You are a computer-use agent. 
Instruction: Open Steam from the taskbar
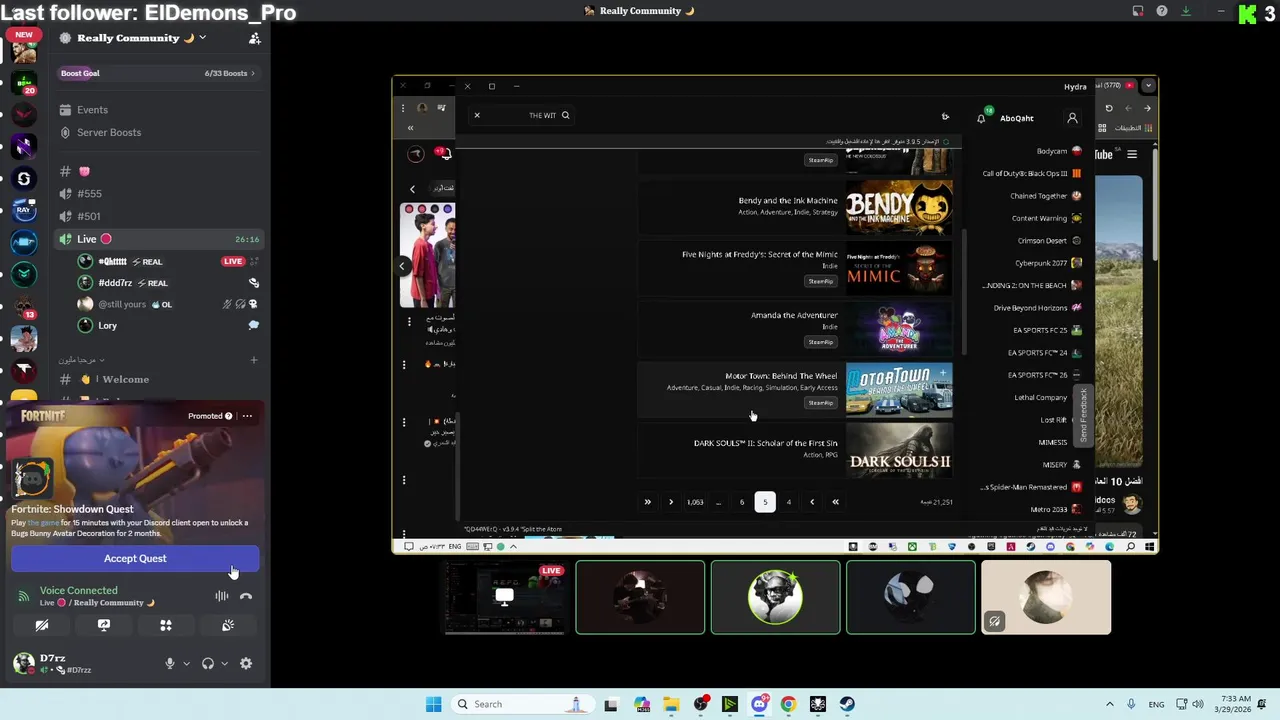coord(847,704)
